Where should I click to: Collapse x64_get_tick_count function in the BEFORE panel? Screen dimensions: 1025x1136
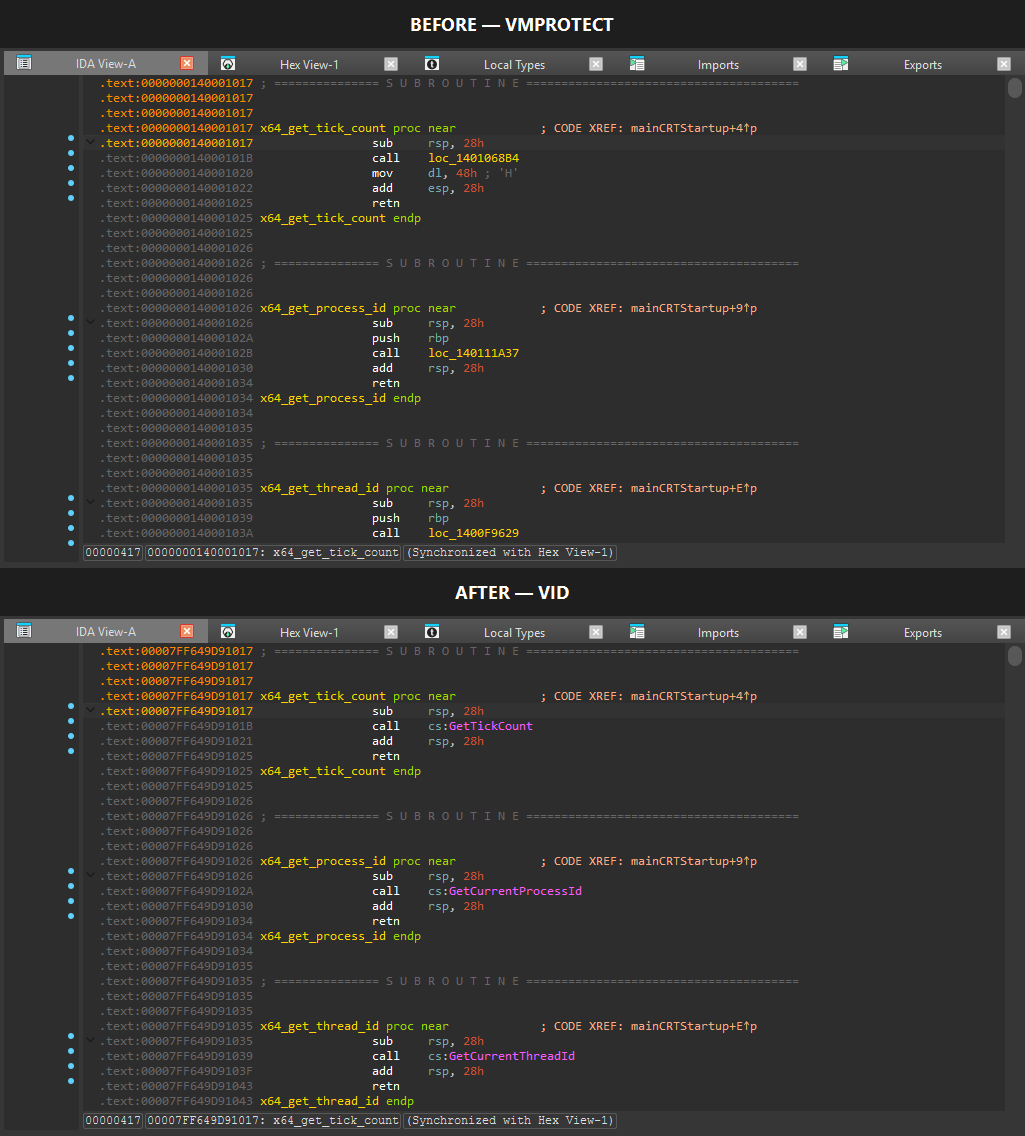tap(91, 143)
